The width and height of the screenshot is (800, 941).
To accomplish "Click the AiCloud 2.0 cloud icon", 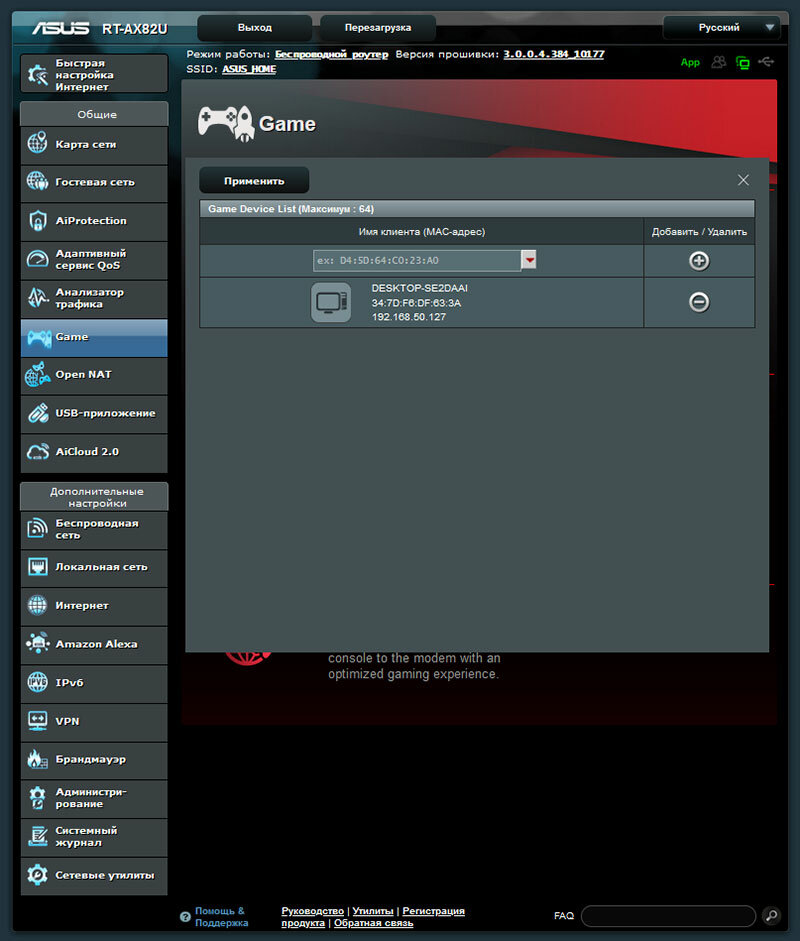I will pos(37,452).
